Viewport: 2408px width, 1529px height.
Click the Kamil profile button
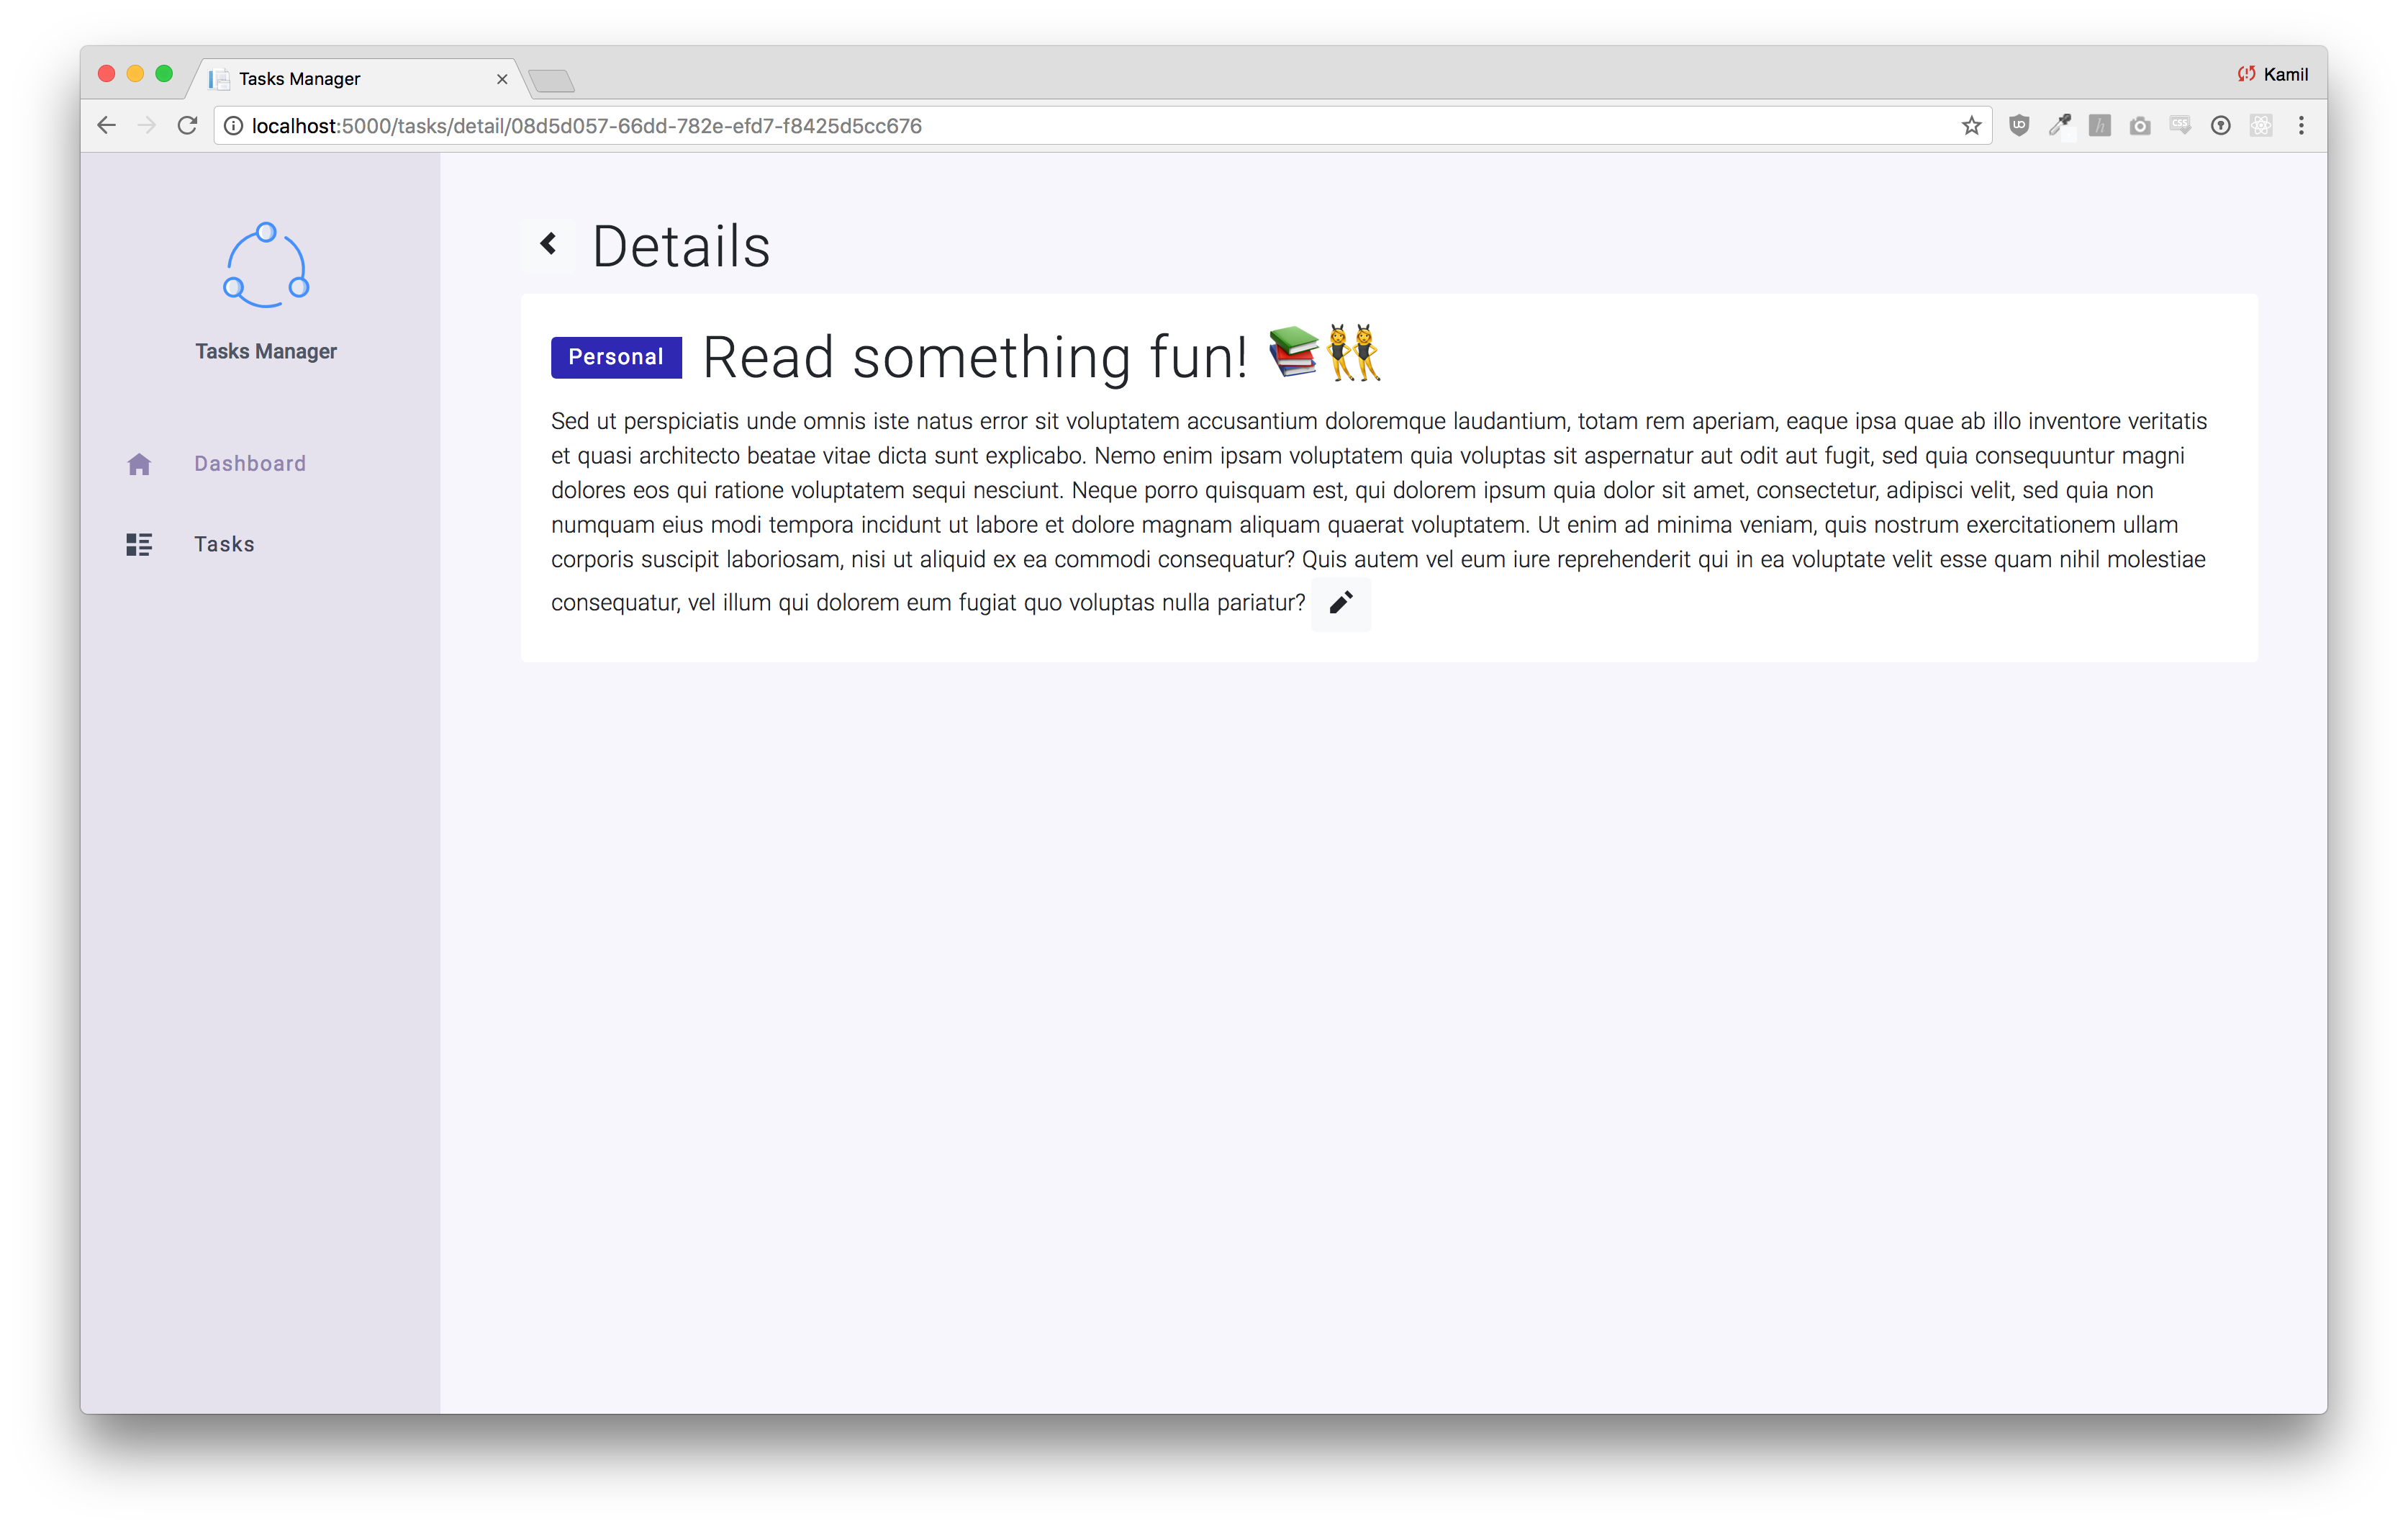(2273, 74)
